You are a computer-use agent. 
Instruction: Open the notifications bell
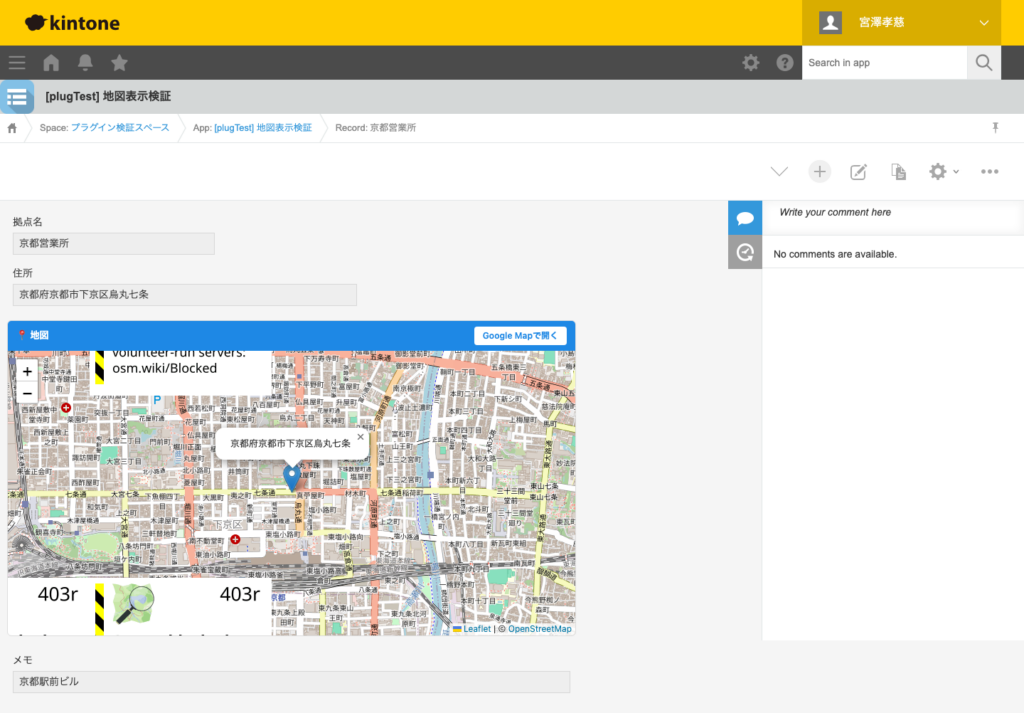[85, 62]
